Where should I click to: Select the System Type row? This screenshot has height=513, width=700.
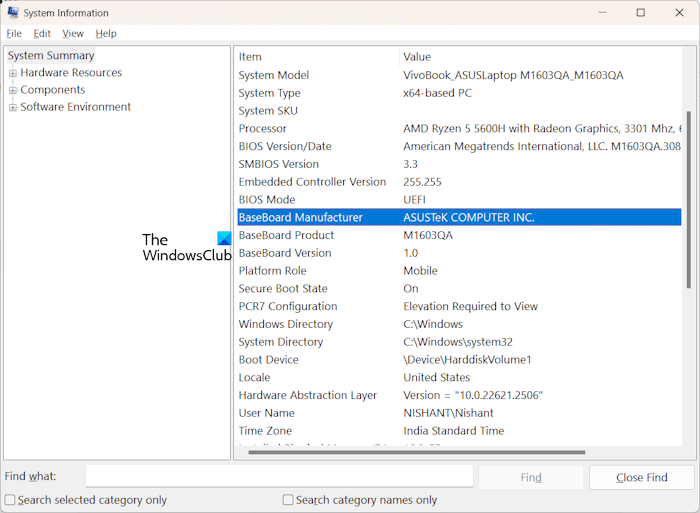[x=459, y=93]
